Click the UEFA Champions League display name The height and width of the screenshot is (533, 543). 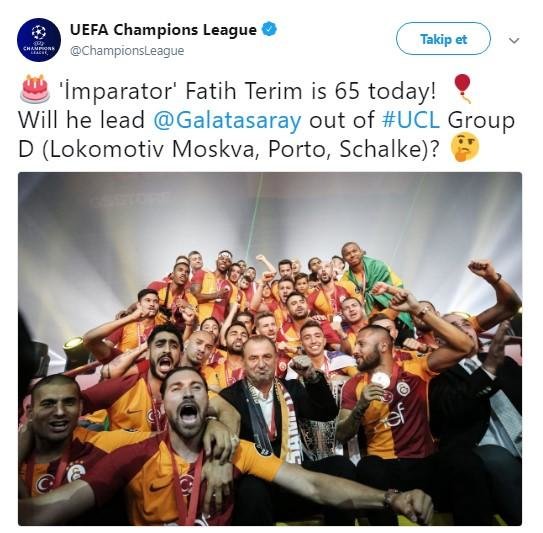(163, 30)
